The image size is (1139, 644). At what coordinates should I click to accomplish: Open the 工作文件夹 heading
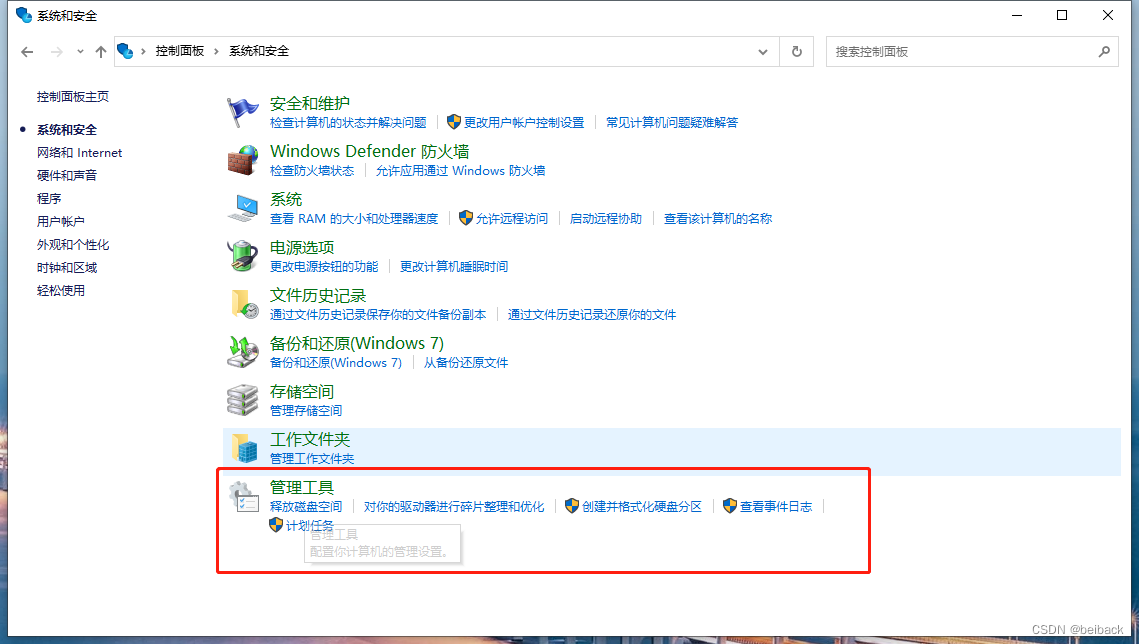coord(309,439)
